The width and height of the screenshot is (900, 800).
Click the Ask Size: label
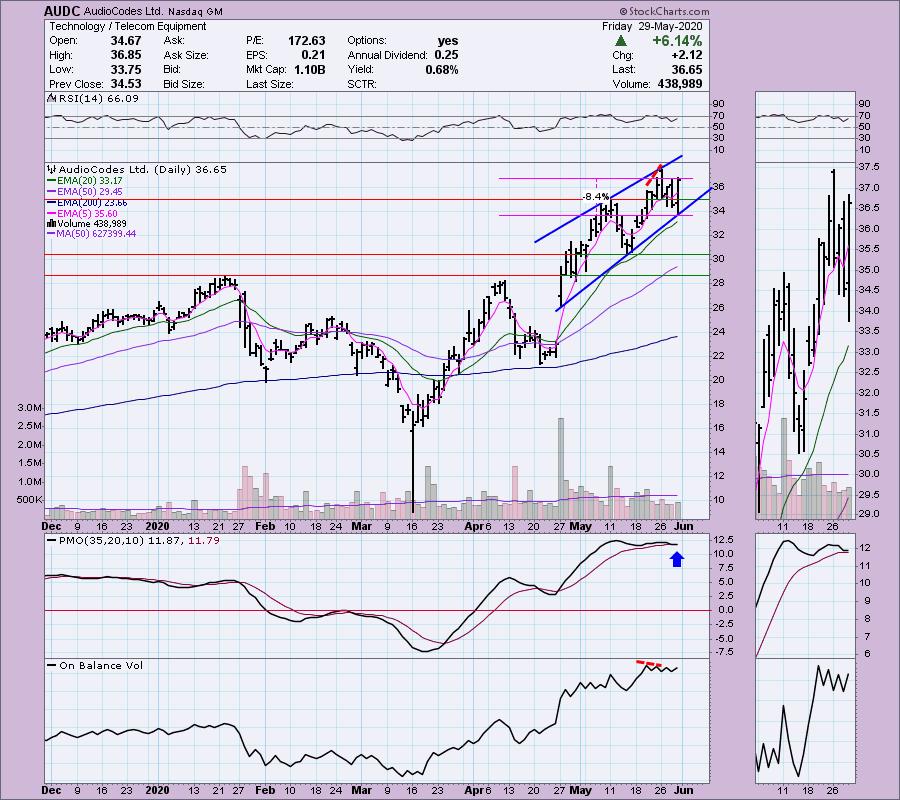tap(186, 55)
